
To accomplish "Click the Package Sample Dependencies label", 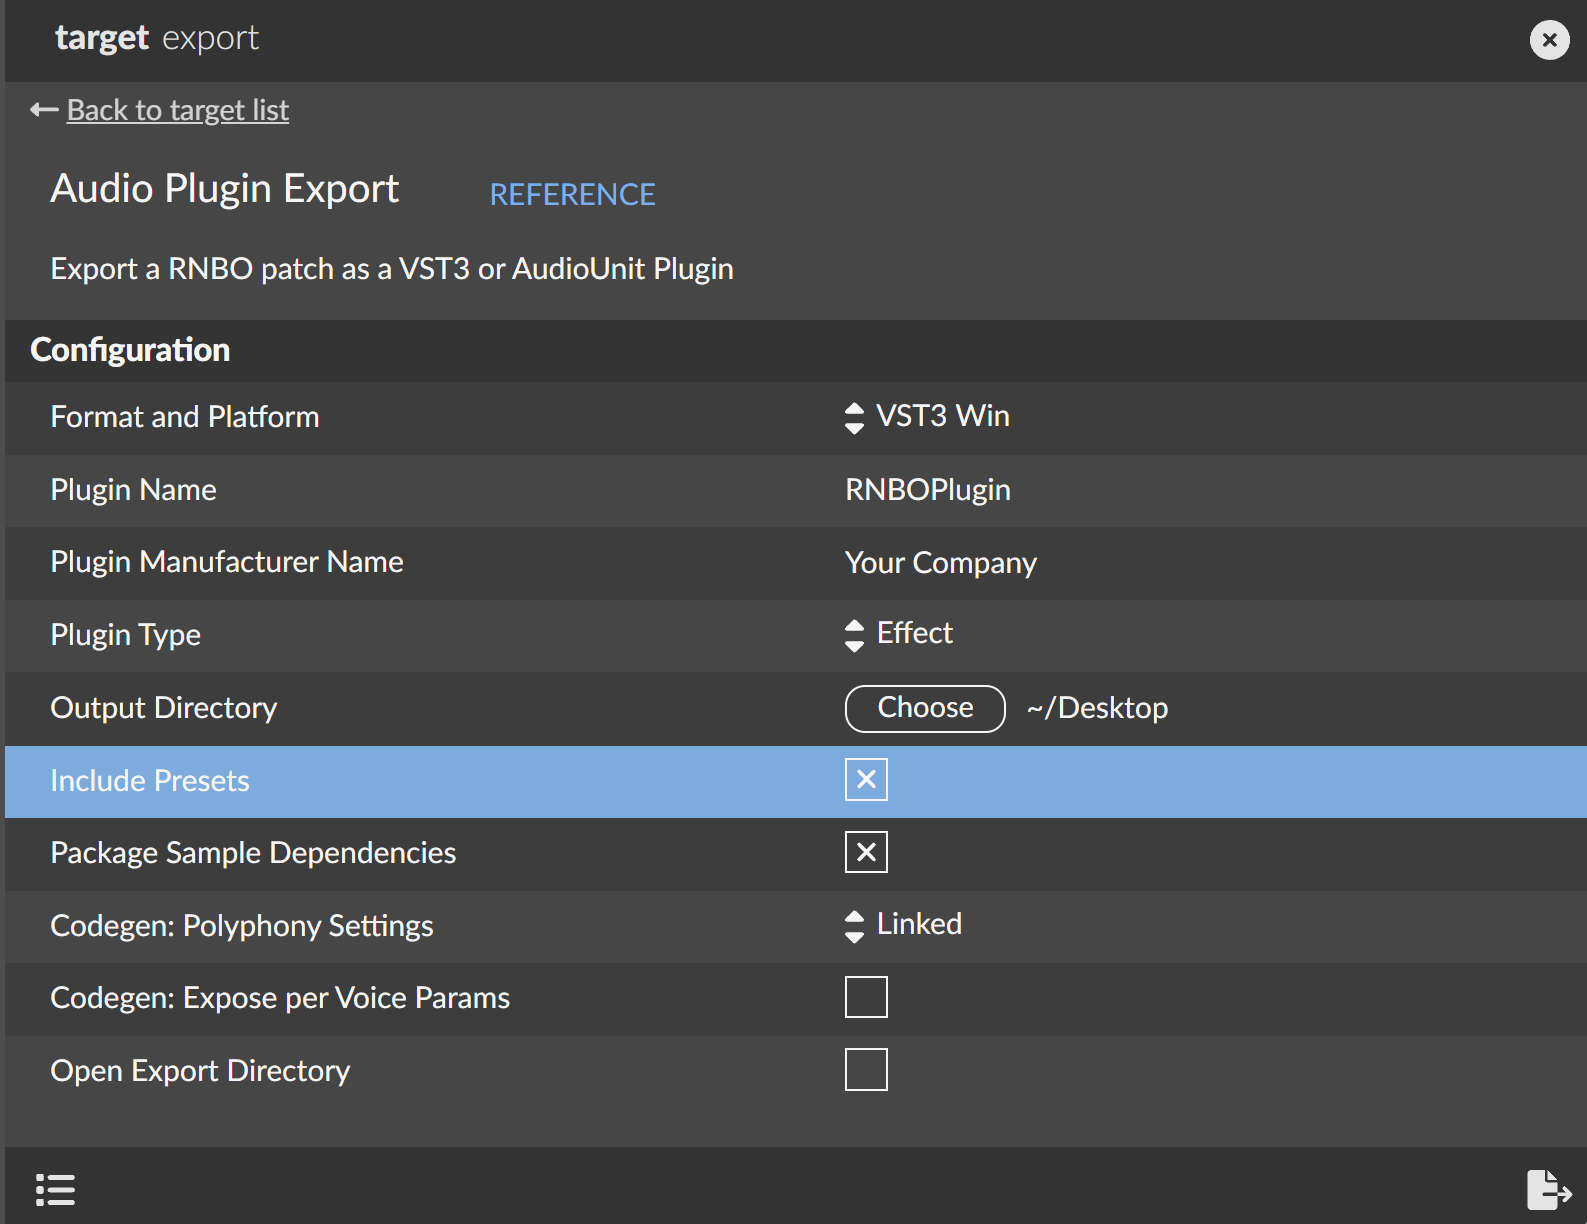I will point(253,853).
